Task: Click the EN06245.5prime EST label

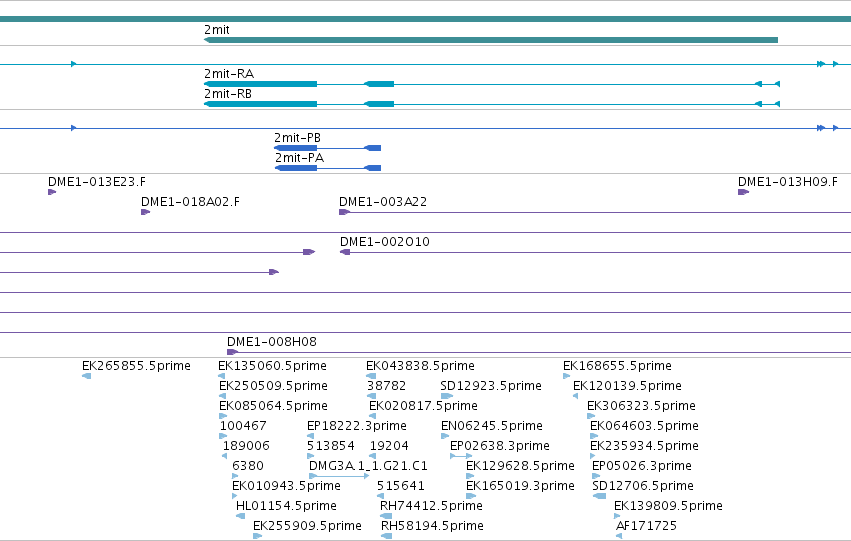Action: click(492, 426)
